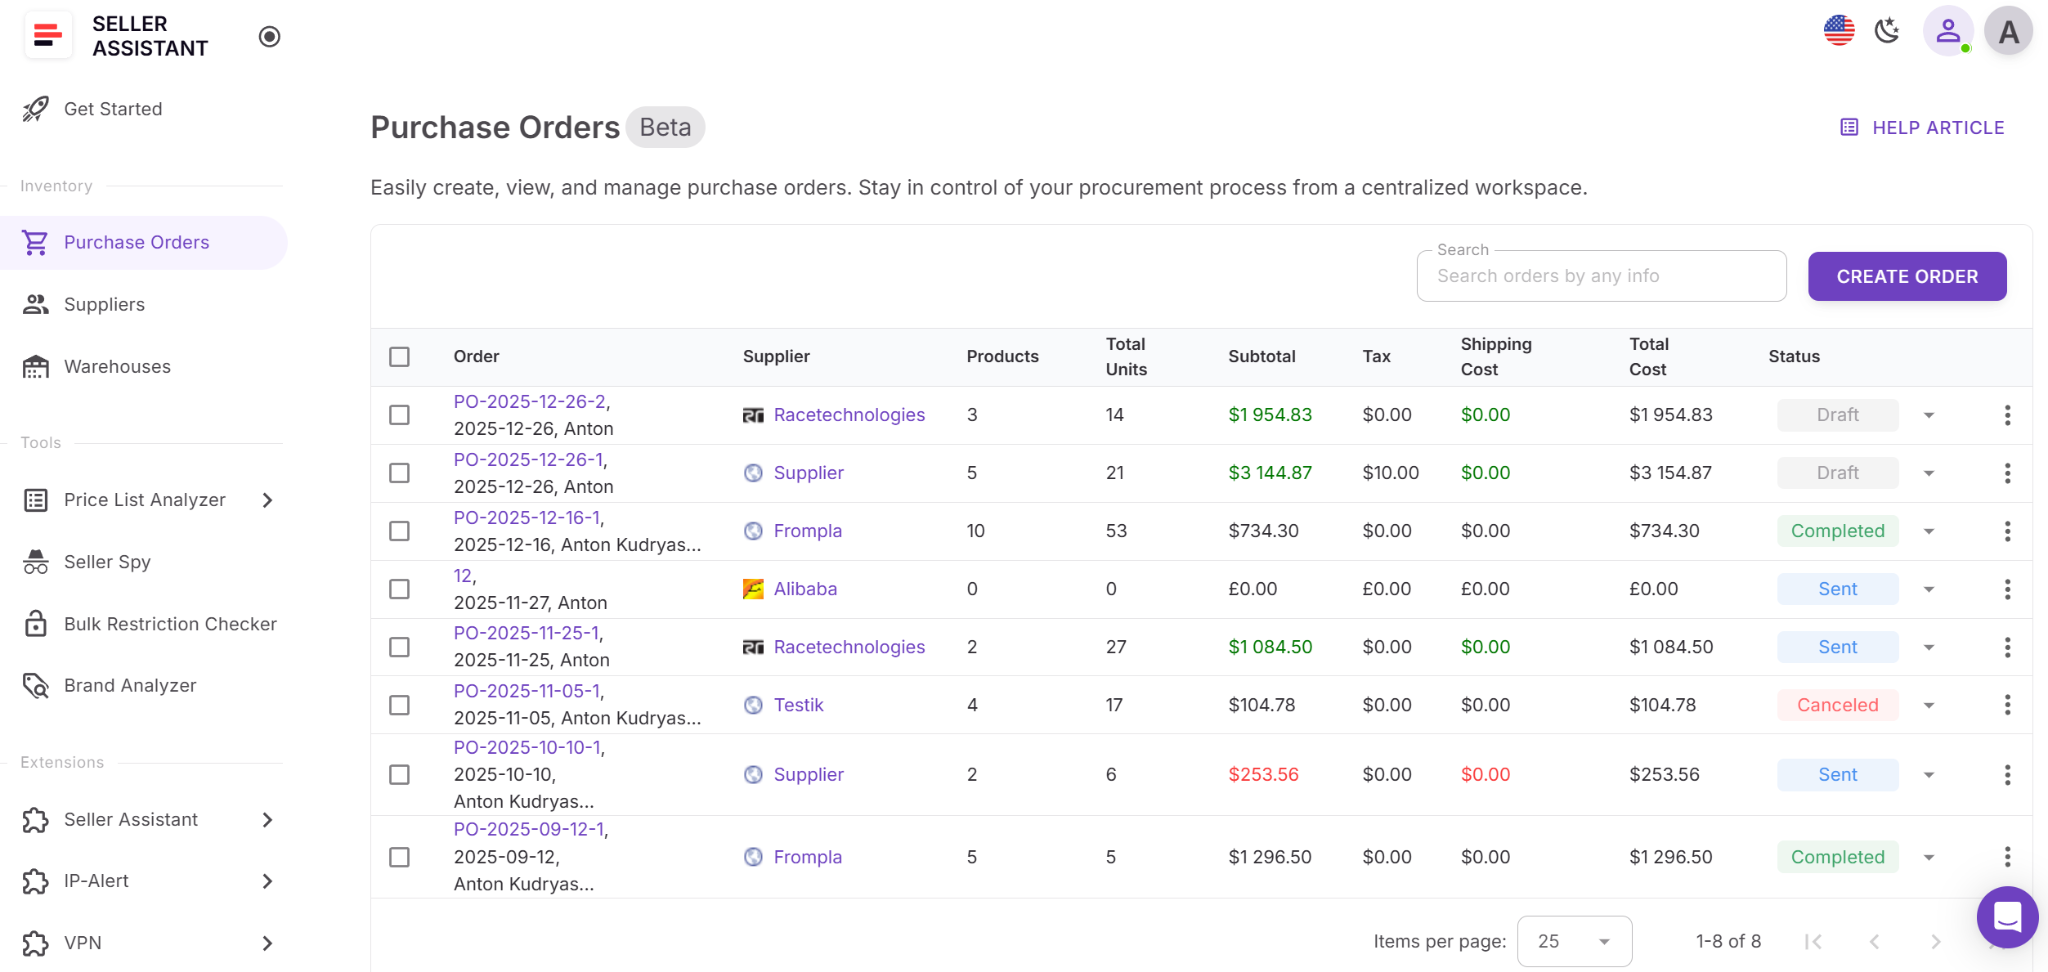Click the US flag language icon

tap(1838, 31)
